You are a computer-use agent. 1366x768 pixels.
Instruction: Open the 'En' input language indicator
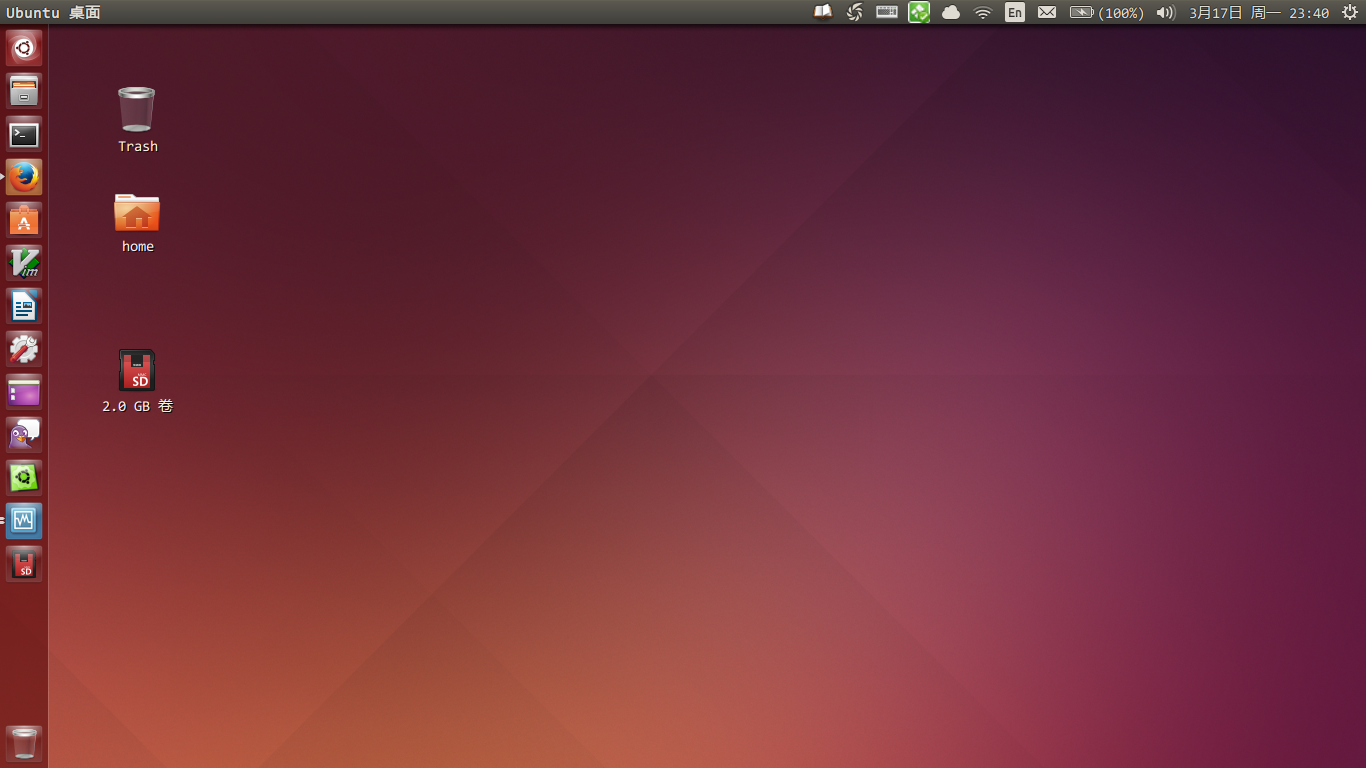point(1015,12)
